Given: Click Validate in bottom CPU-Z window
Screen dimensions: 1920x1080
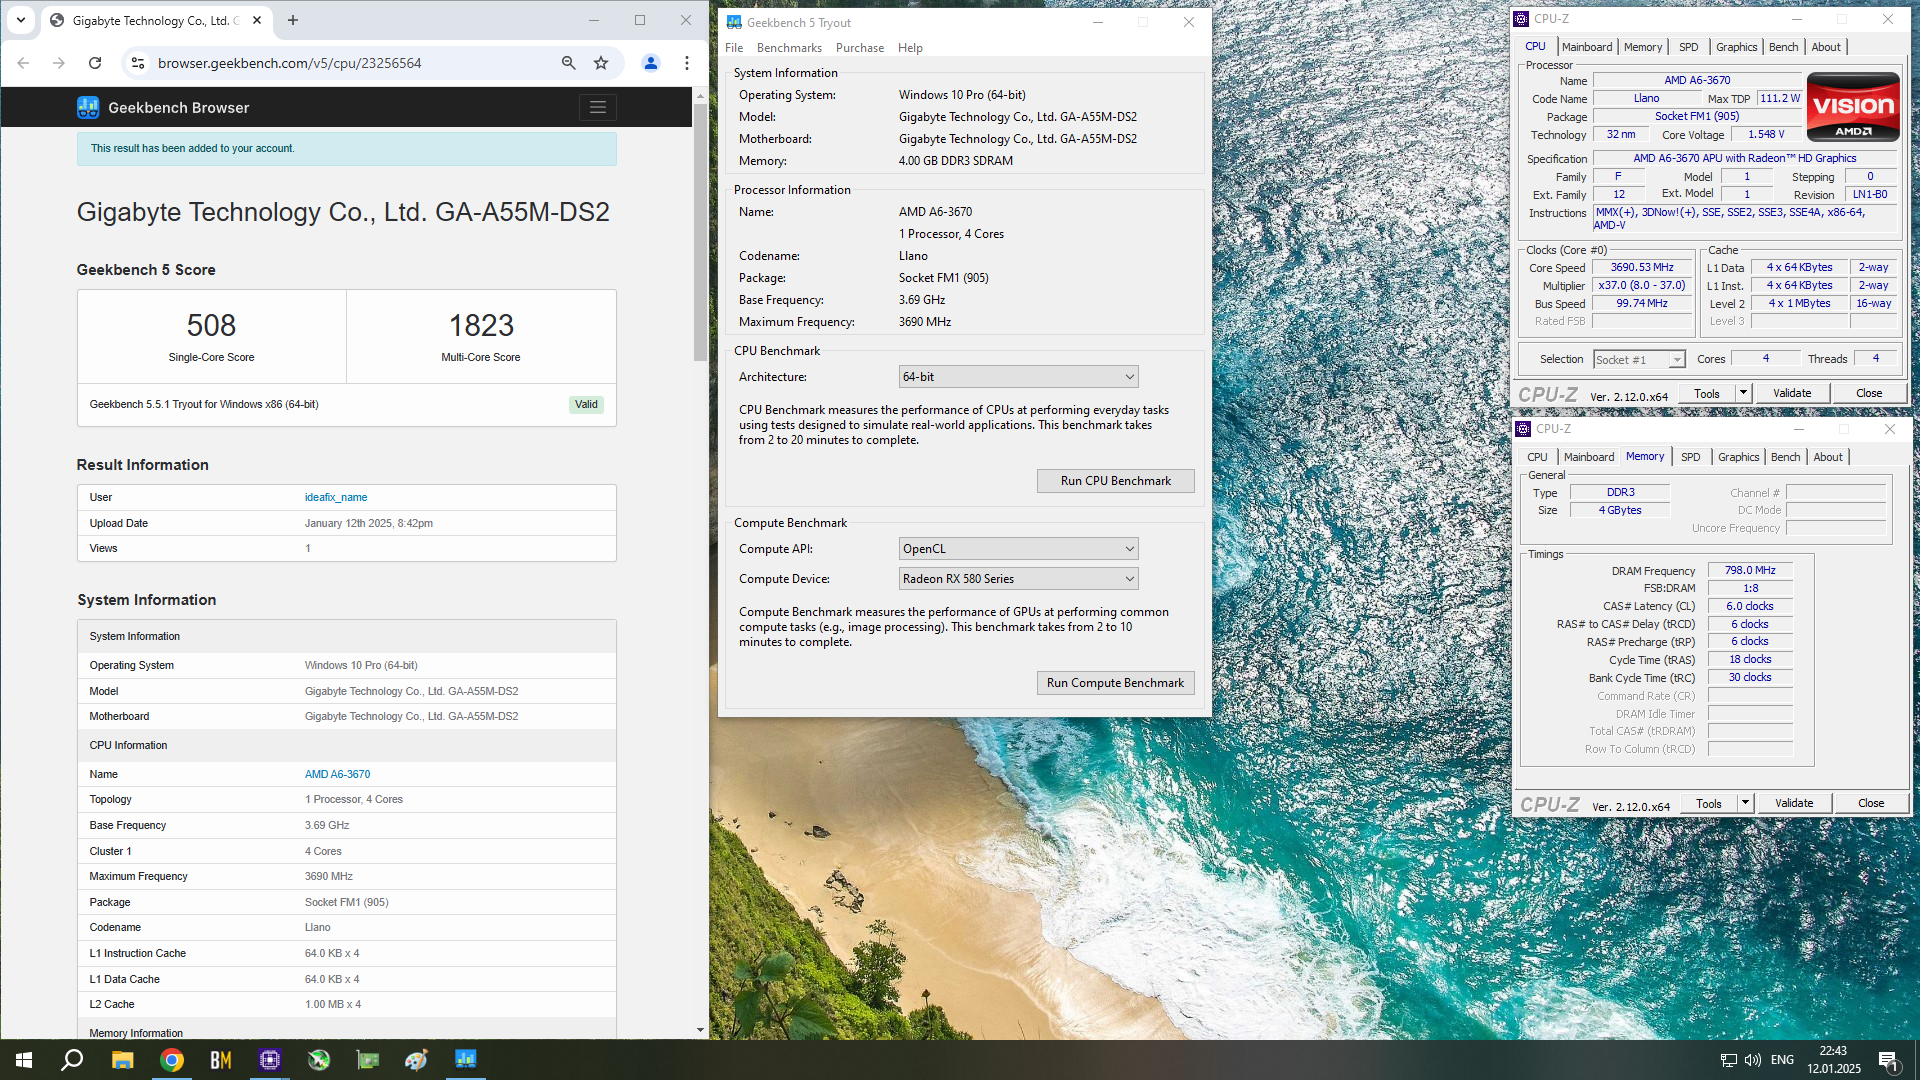Looking at the screenshot, I should coord(1794,803).
